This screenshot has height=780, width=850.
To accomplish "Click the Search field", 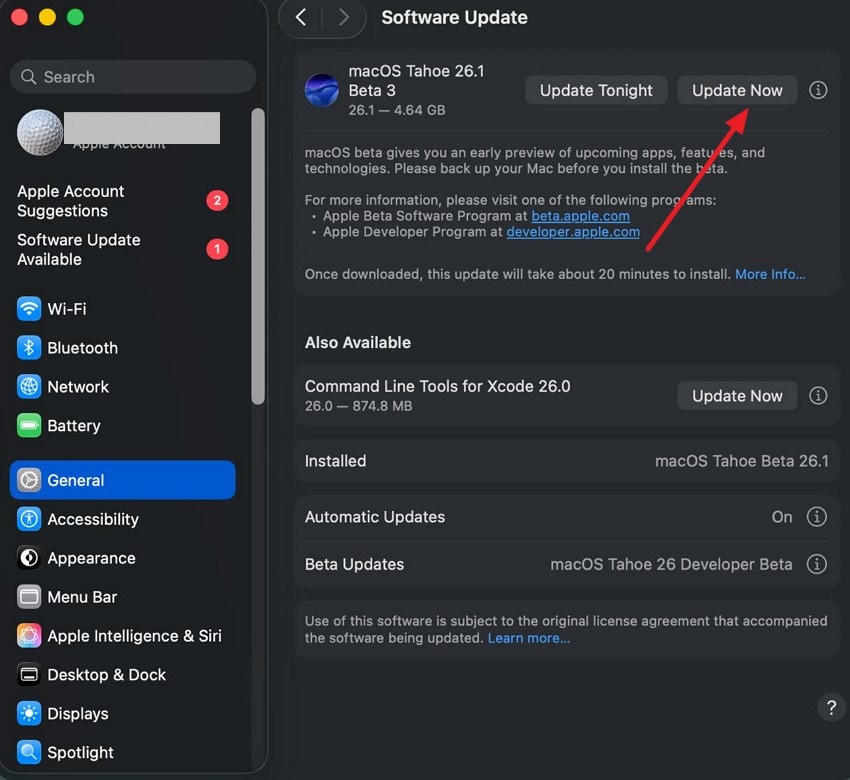I will [x=133, y=77].
